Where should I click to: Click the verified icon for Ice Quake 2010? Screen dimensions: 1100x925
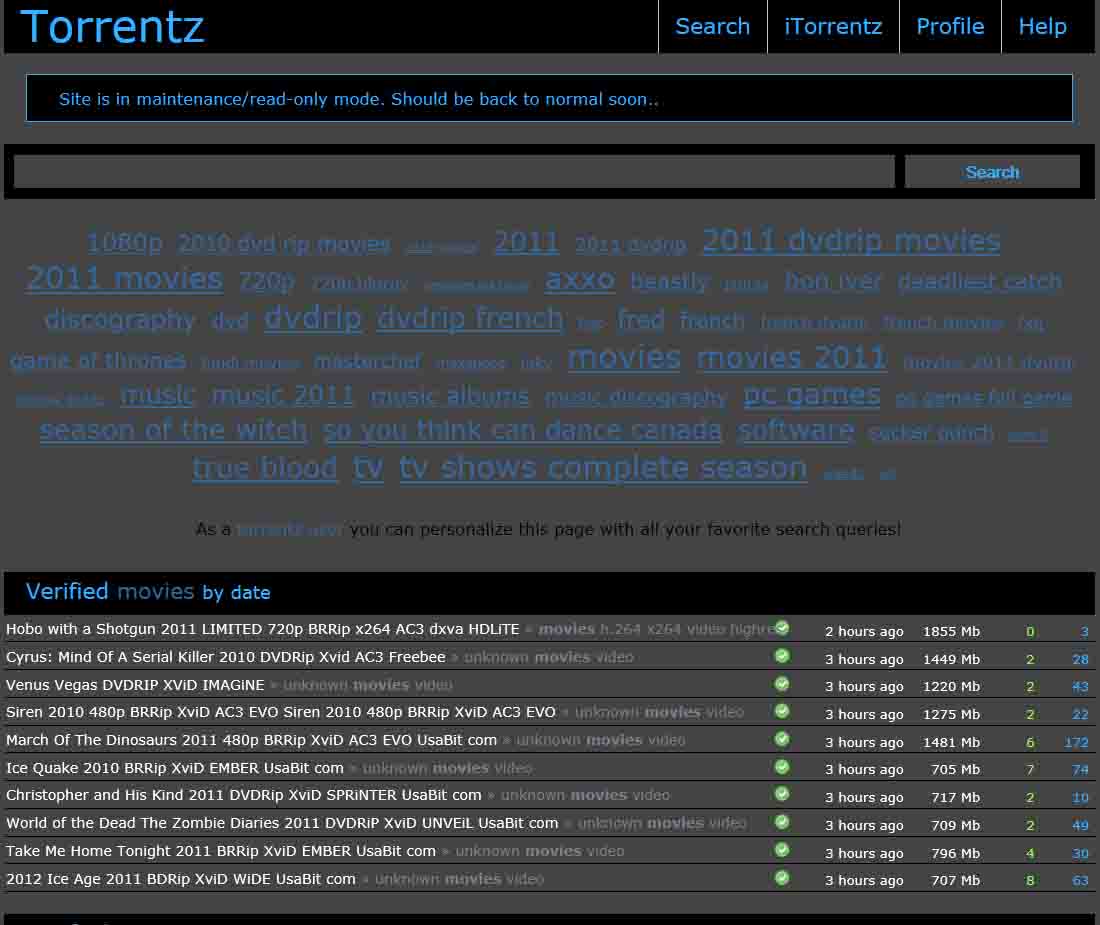point(782,767)
